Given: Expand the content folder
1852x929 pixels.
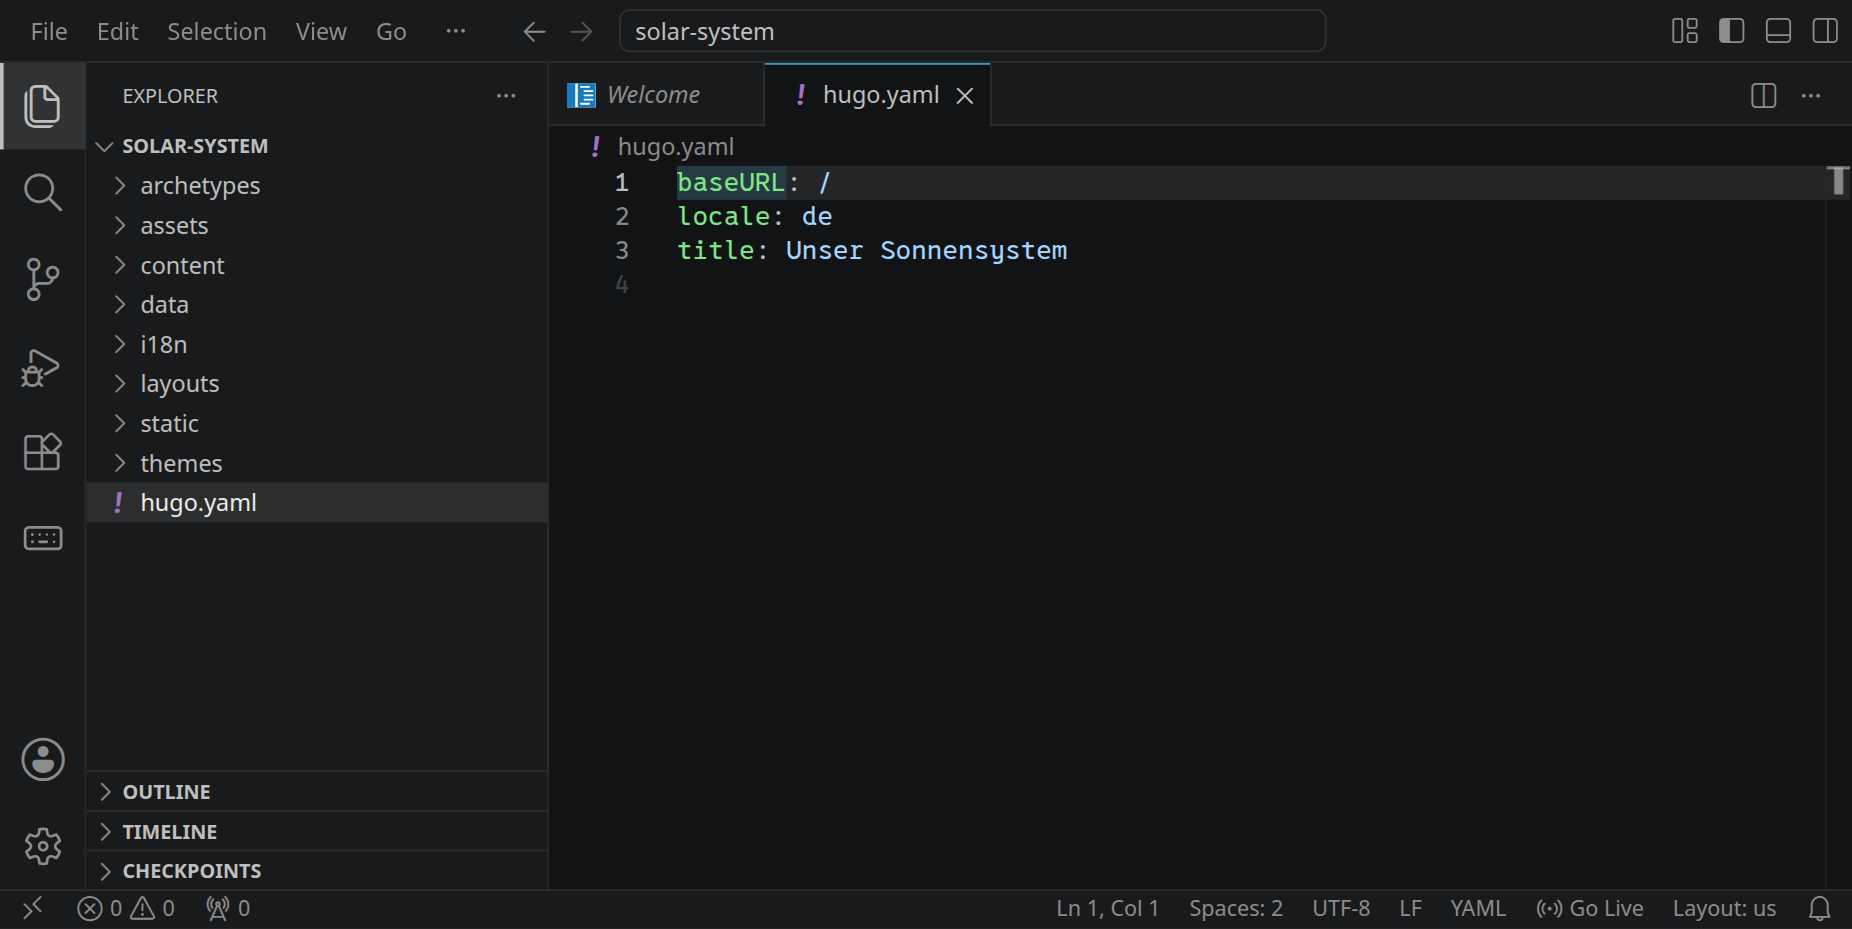Looking at the screenshot, I should [316, 265].
